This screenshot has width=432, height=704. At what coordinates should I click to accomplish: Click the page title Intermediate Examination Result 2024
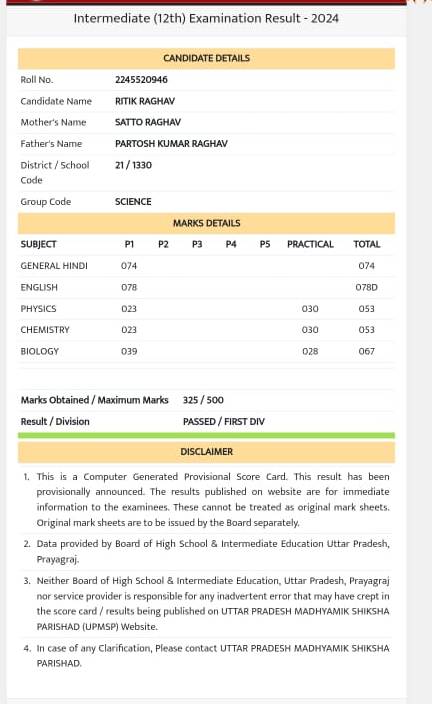click(206, 18)
